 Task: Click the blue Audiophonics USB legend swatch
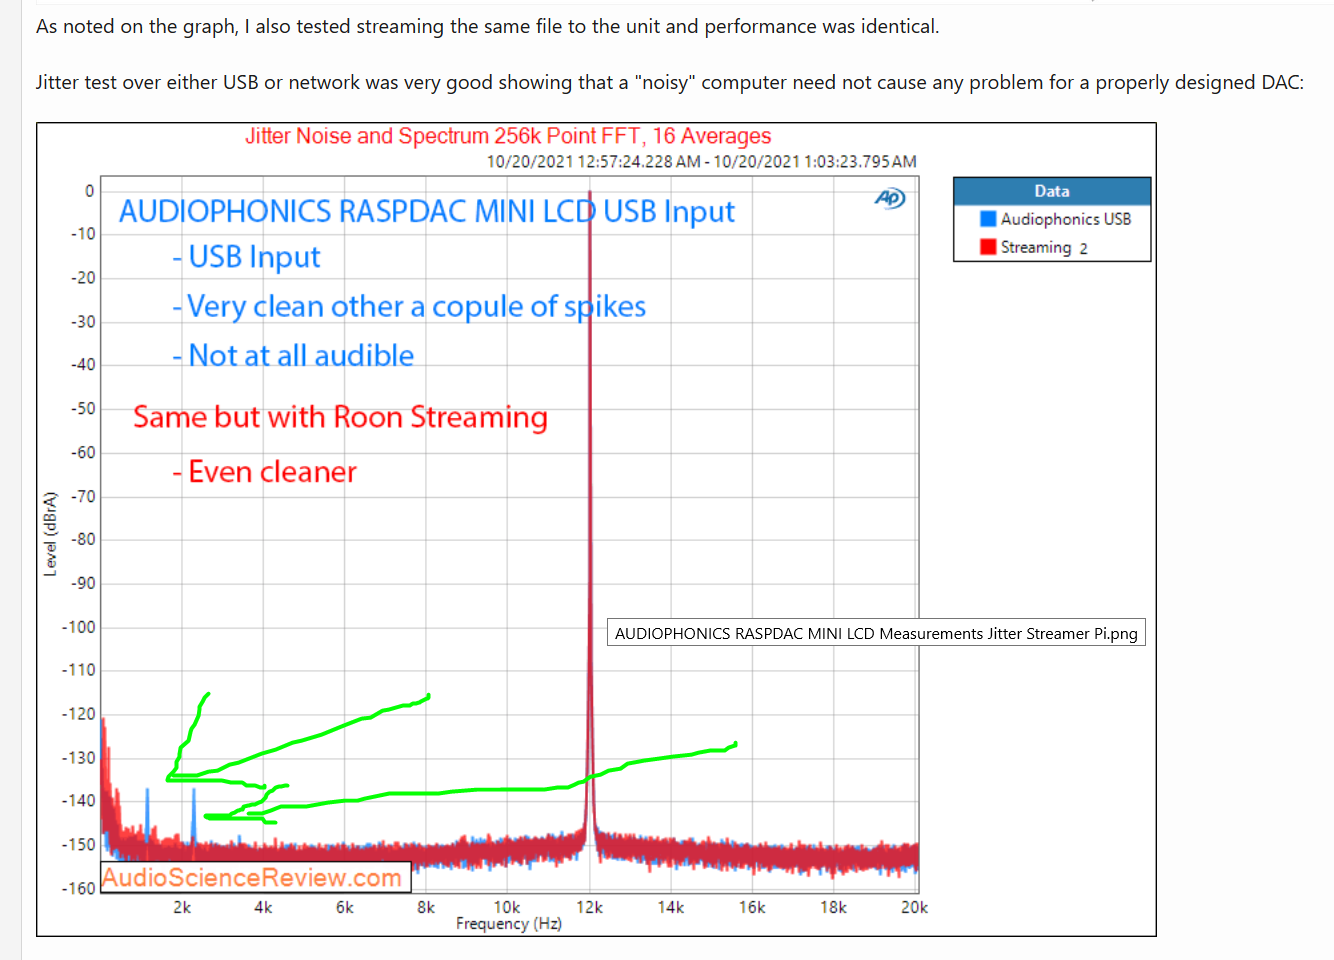988,219
